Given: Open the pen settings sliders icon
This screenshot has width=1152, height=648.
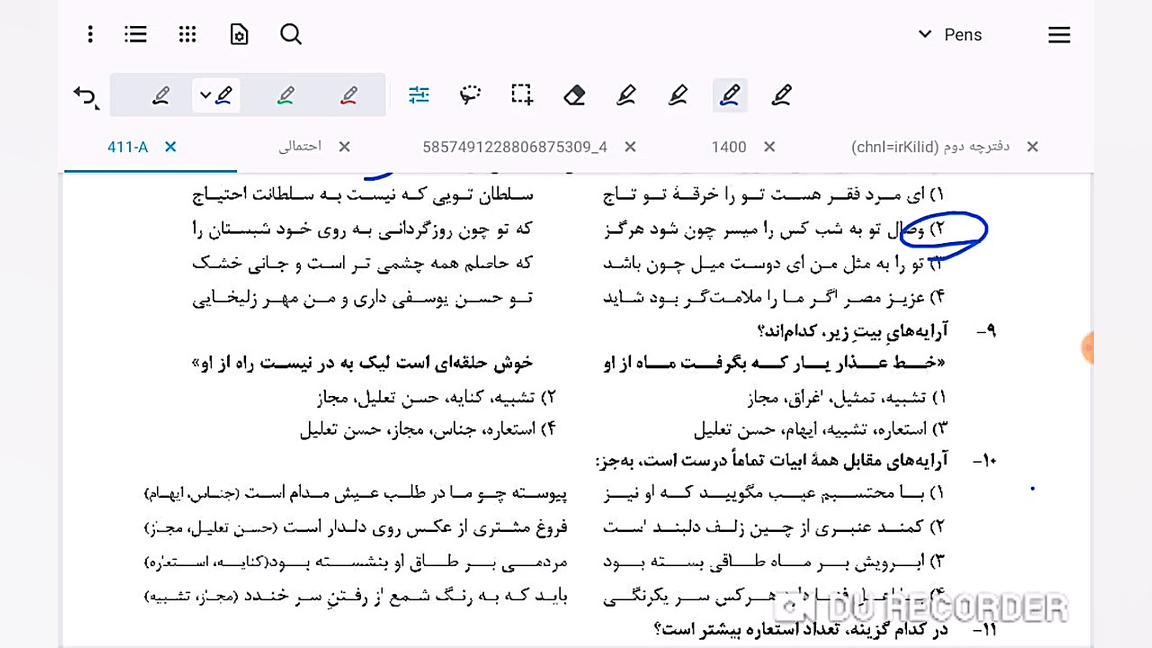Looking at the screenshot, I should [418, 94].
